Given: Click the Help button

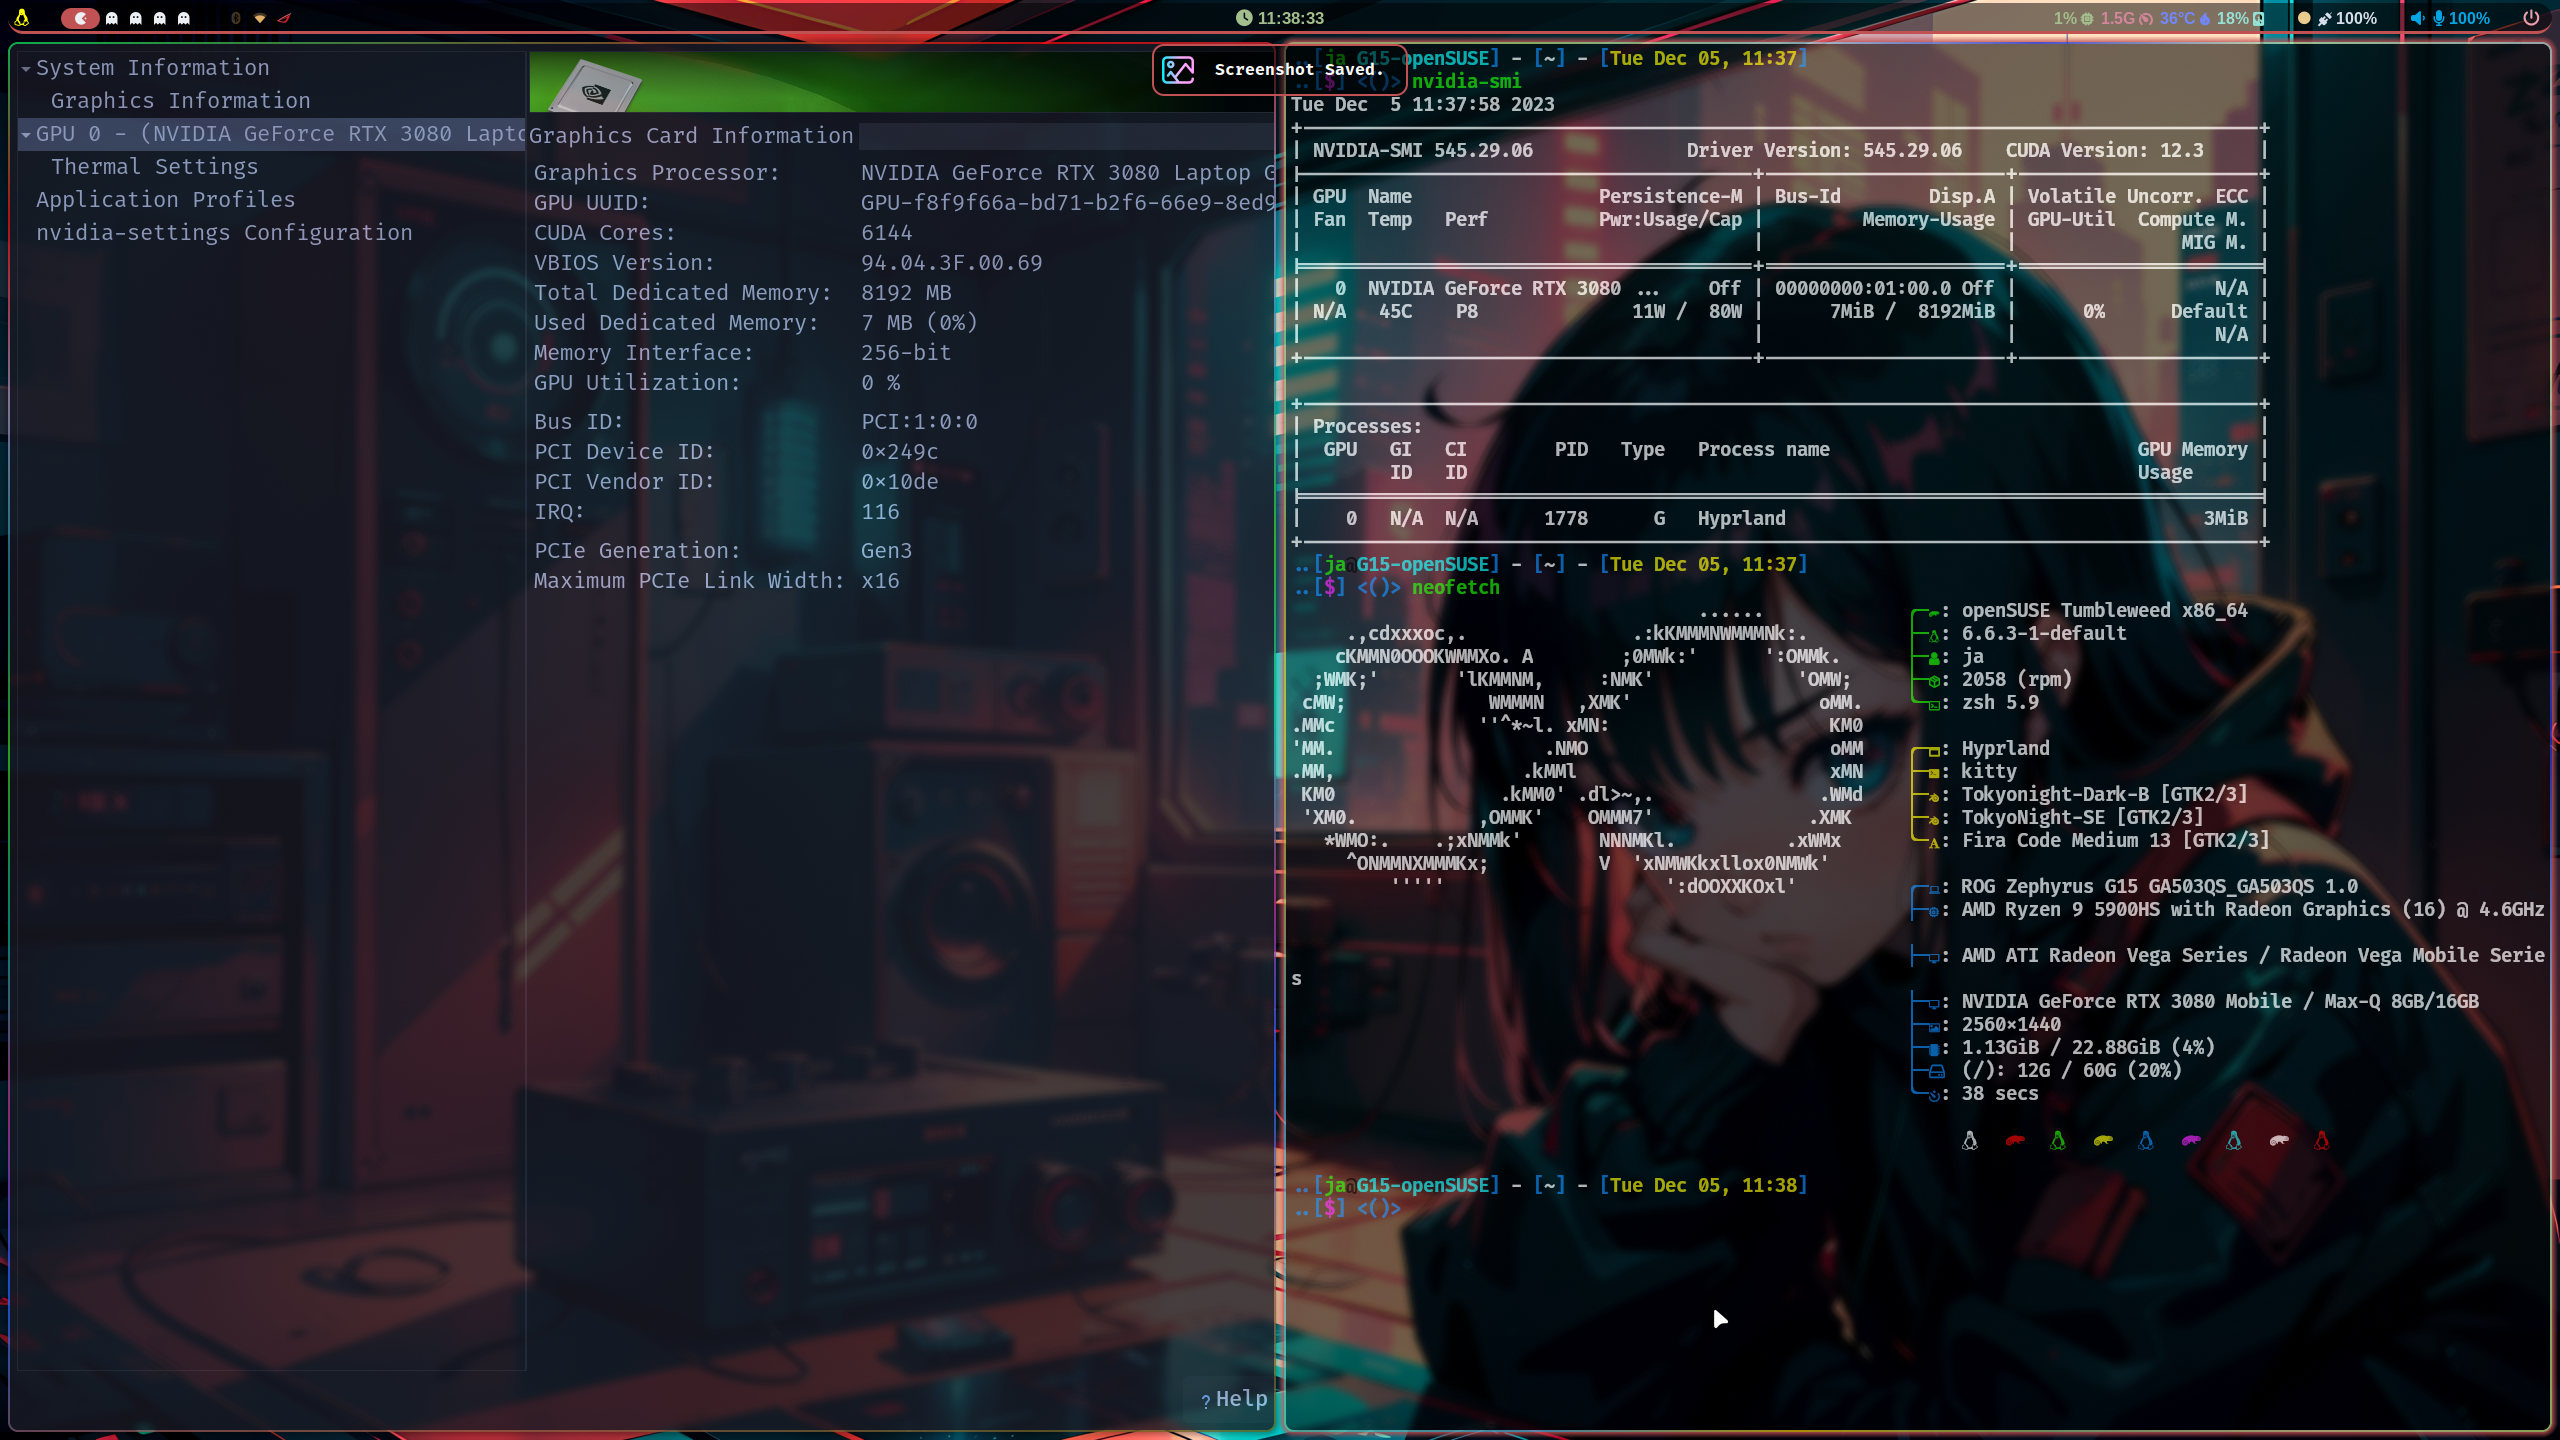Looking at the screenshot, I should click(x=1234, y=1399).
